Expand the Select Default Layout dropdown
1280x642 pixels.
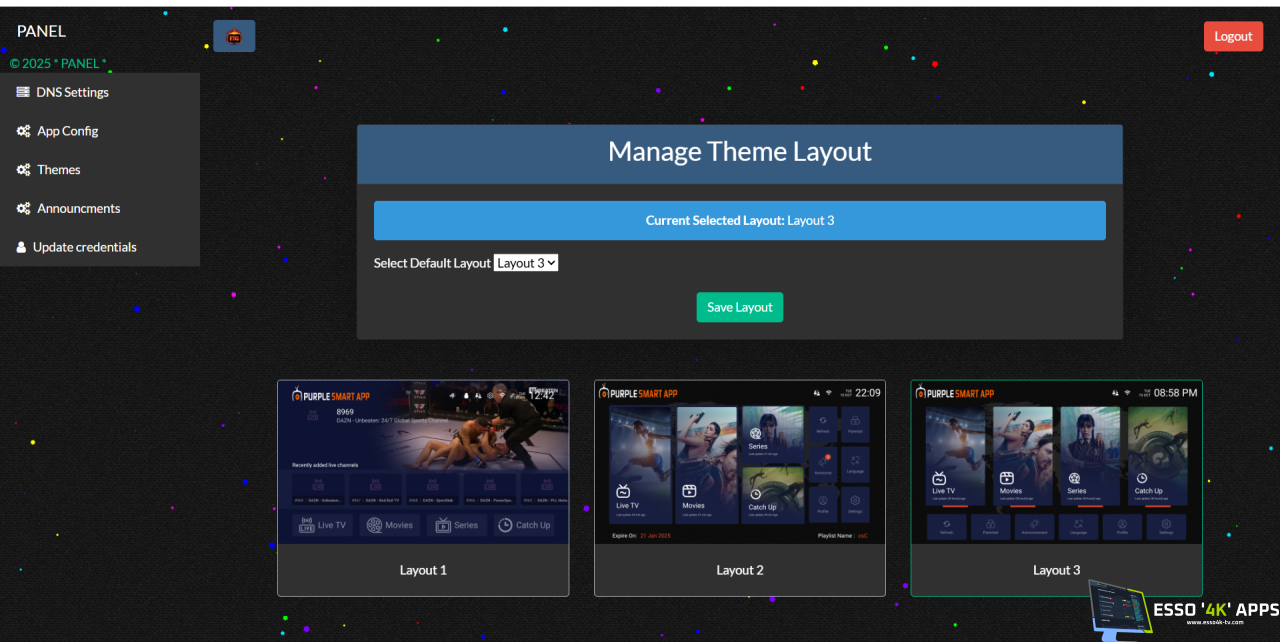526,263
